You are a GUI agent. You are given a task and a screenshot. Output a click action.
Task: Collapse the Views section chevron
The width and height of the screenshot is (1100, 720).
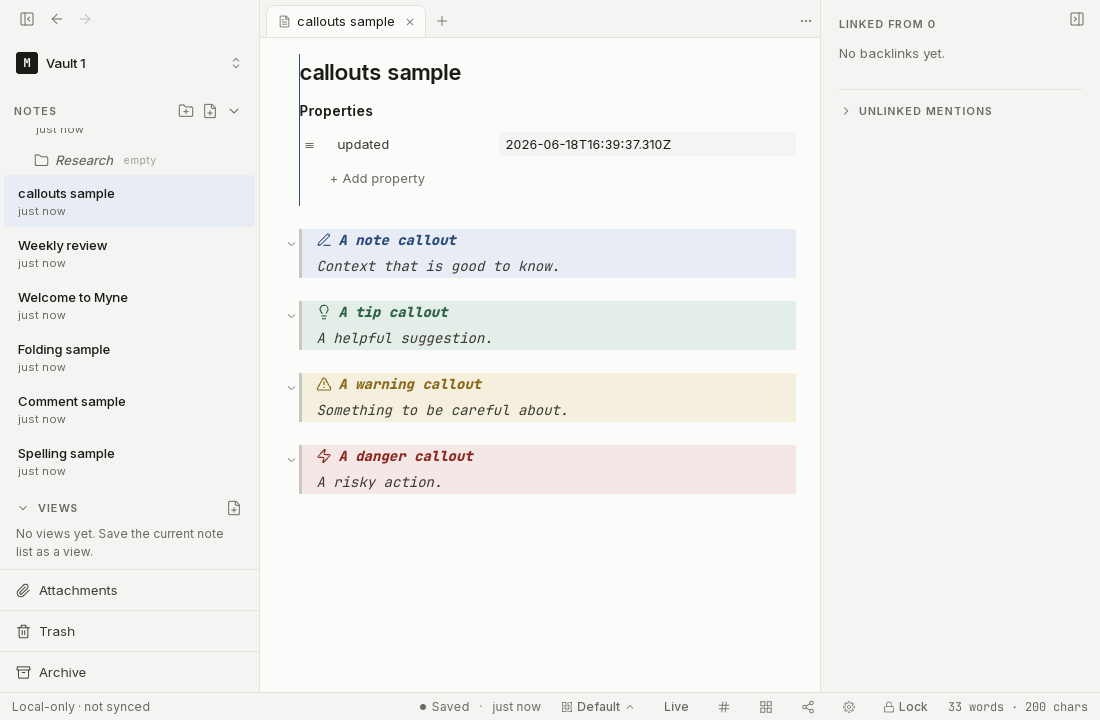[23, 508]
